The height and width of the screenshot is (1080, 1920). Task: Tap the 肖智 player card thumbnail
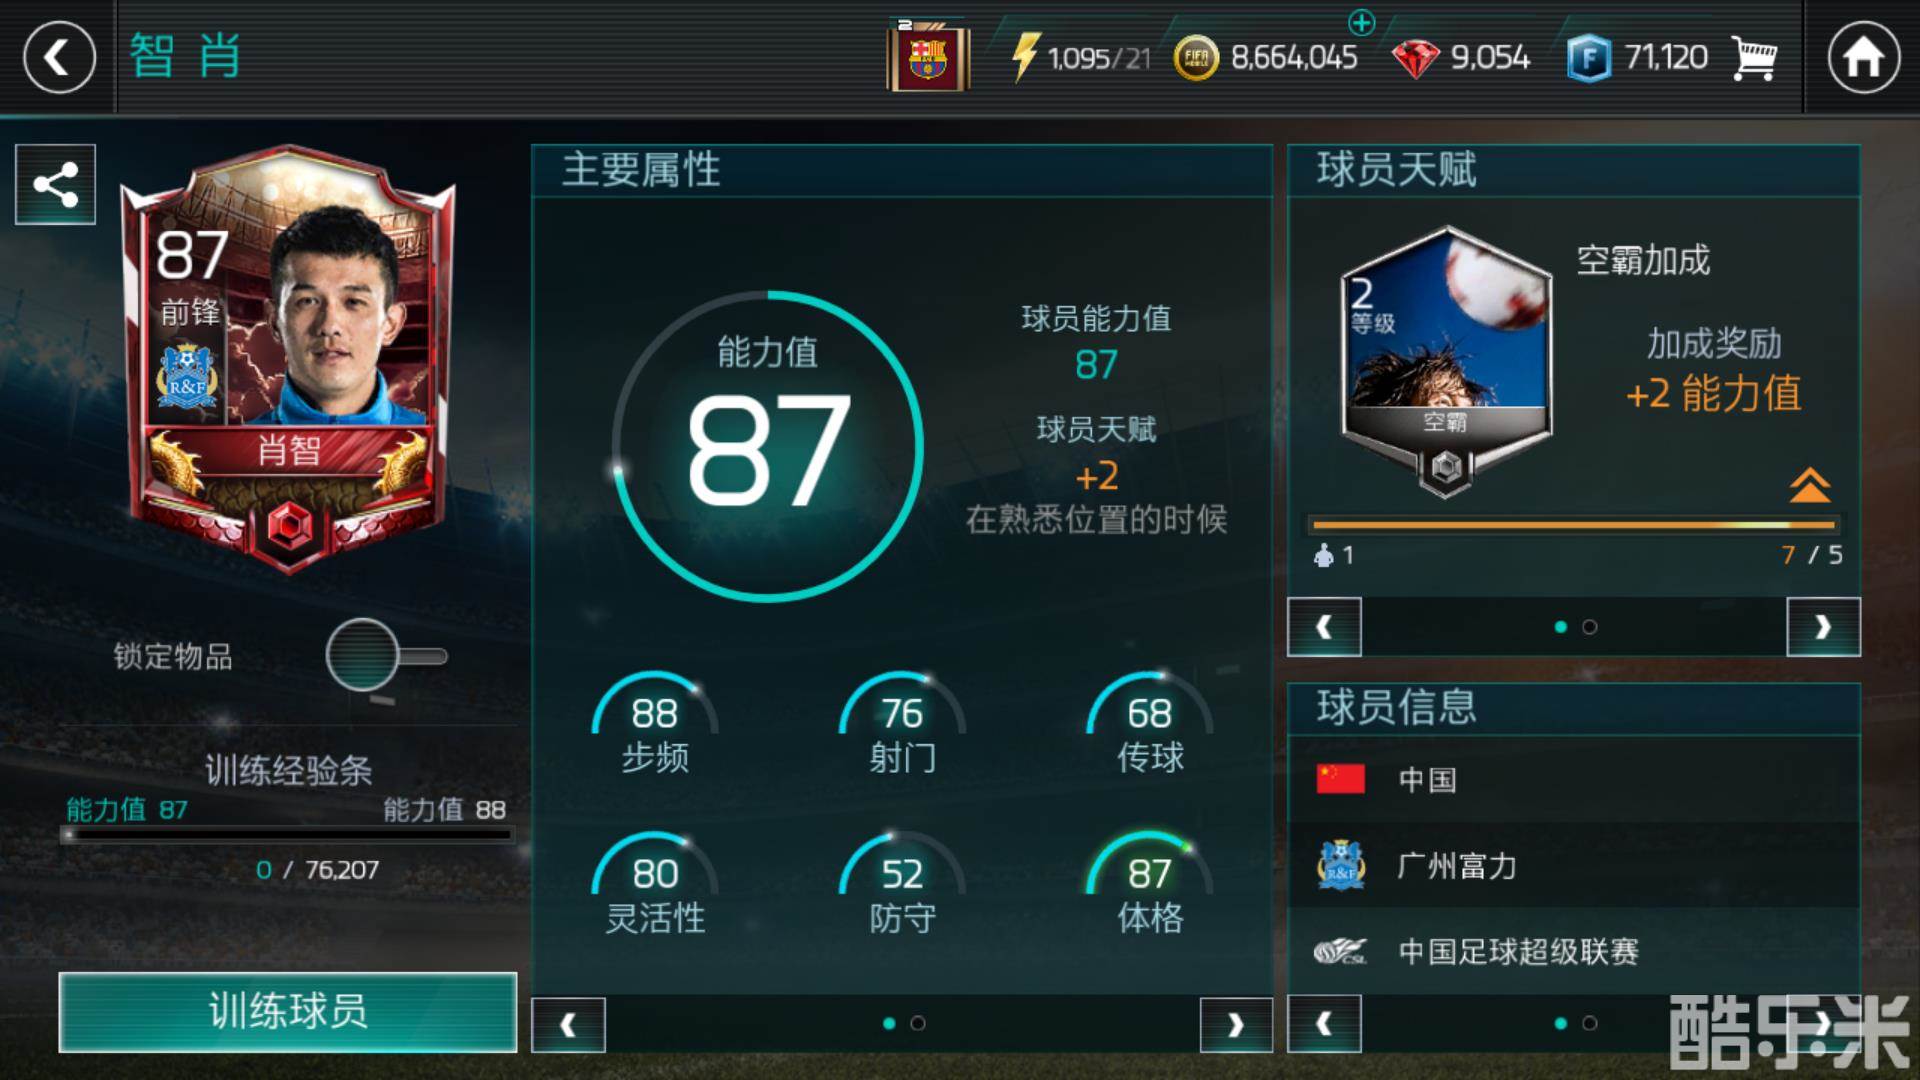(x=288, y=360)
